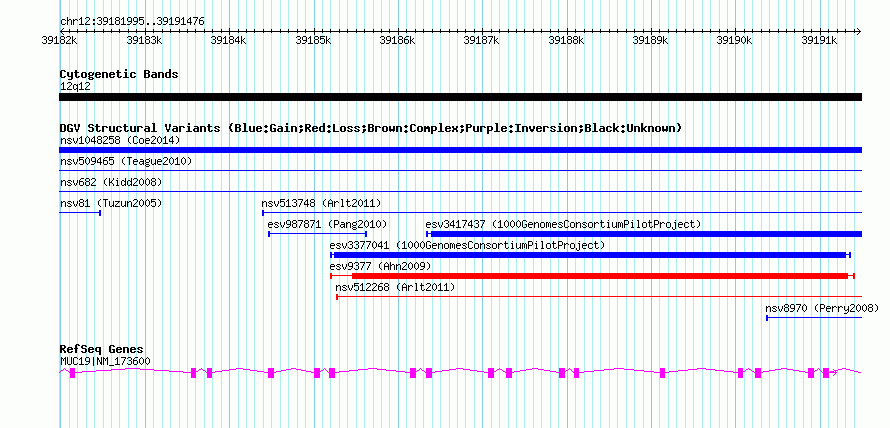
Task: Click the Cytogenetic Bands track title
Action: 119,74
